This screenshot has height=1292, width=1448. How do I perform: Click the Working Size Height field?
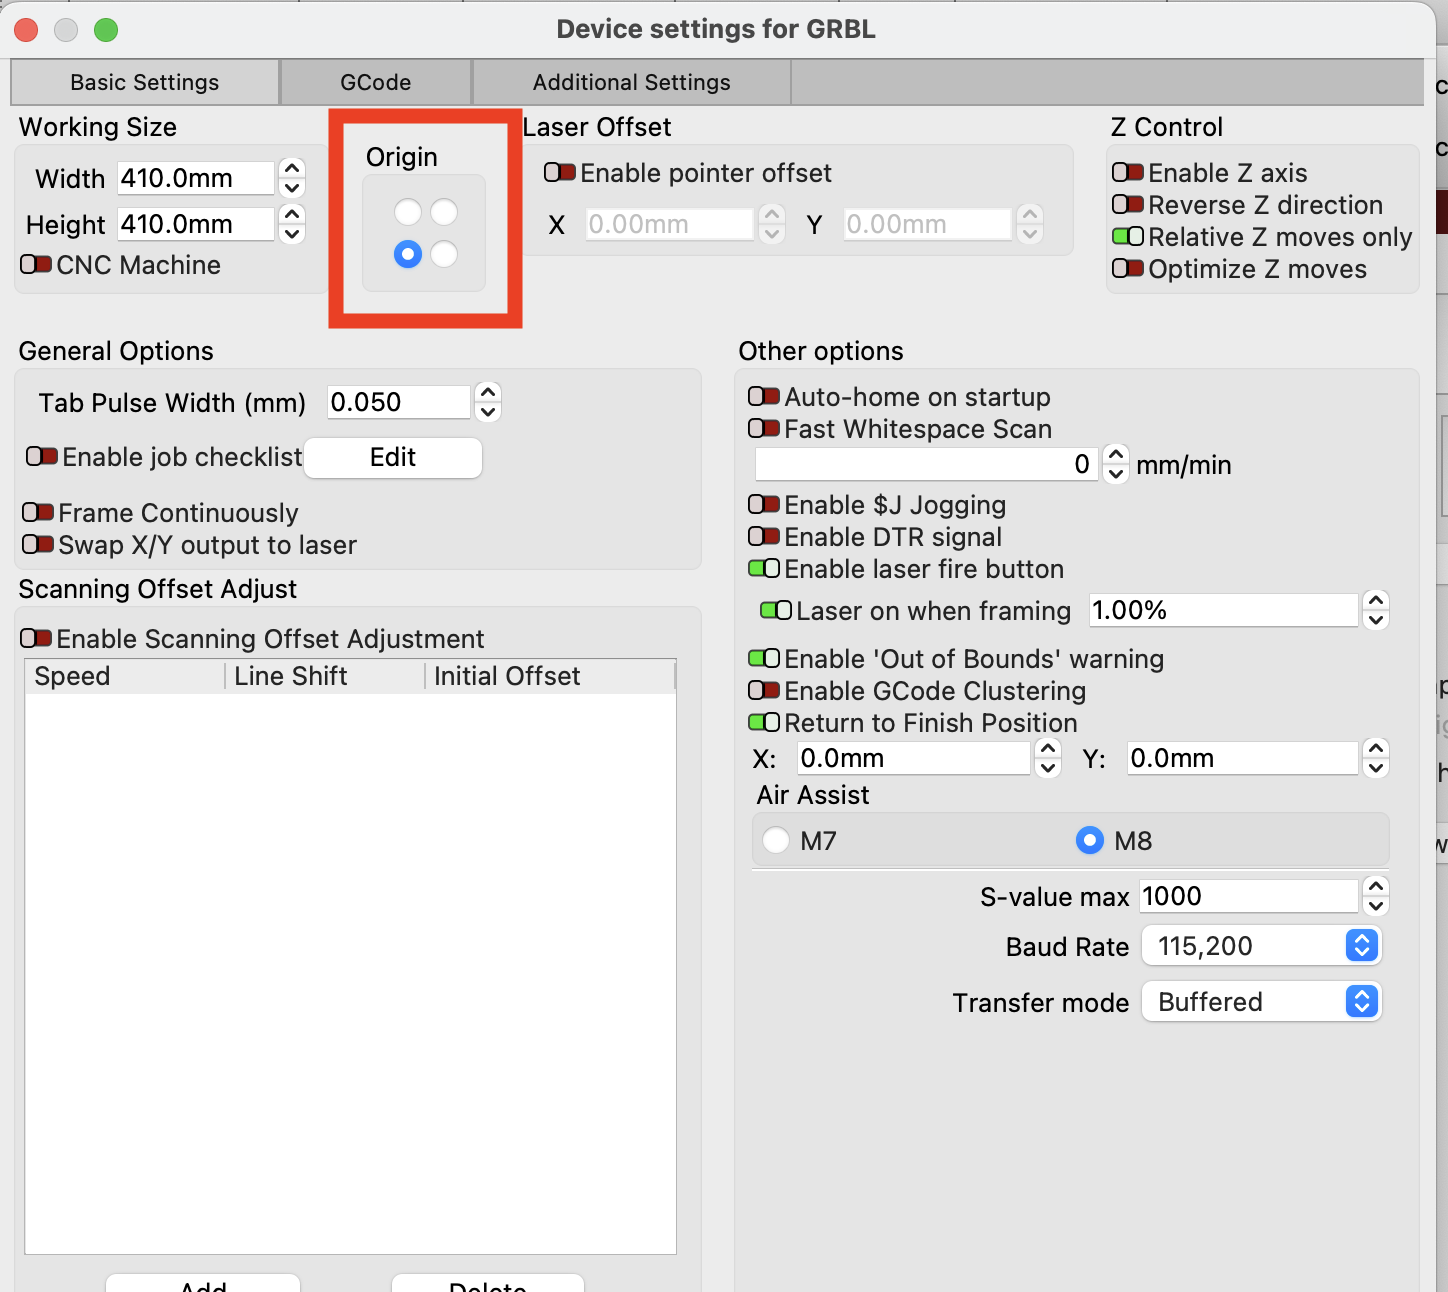(196, 224)
